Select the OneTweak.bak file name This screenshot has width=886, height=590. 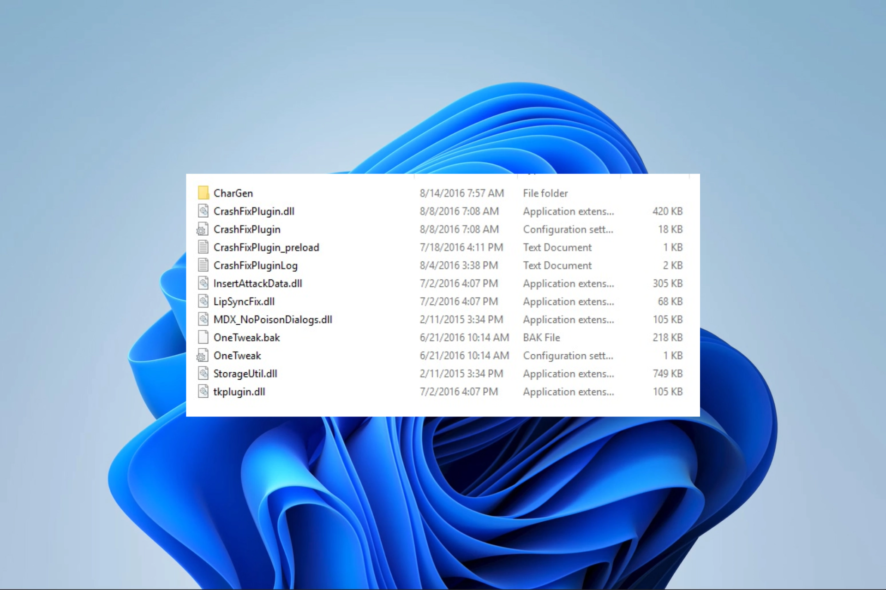coord(246,338)
